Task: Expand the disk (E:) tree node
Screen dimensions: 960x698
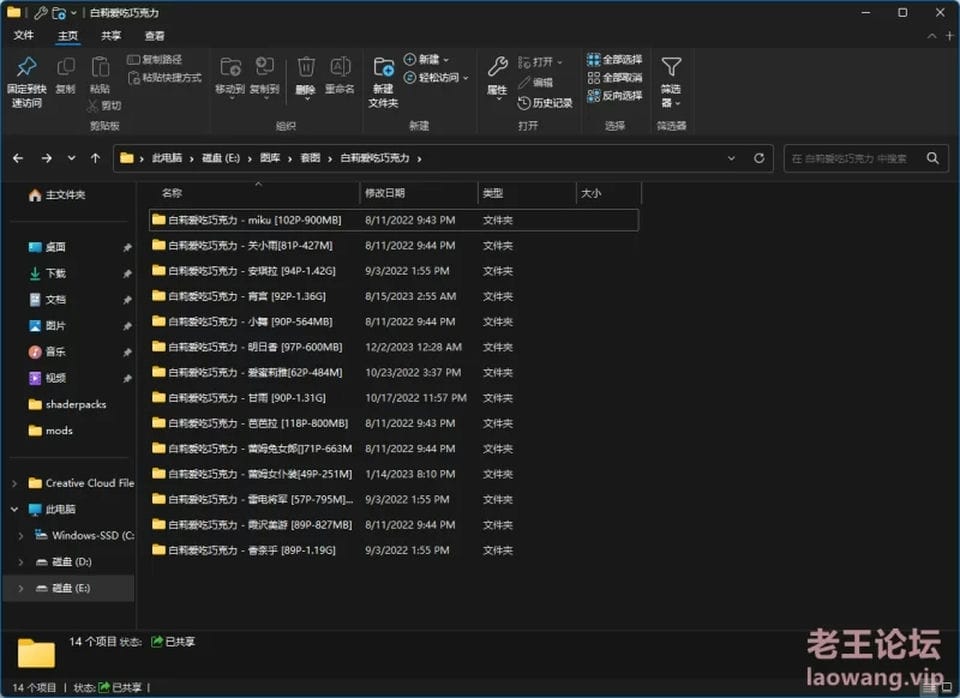Action: click(21, 588)
